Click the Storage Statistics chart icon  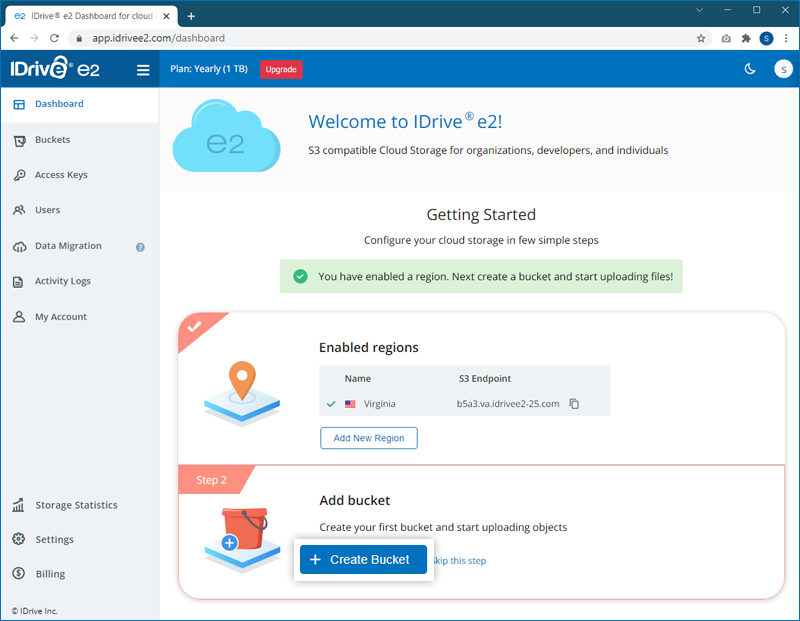click(x=18, y=505)
